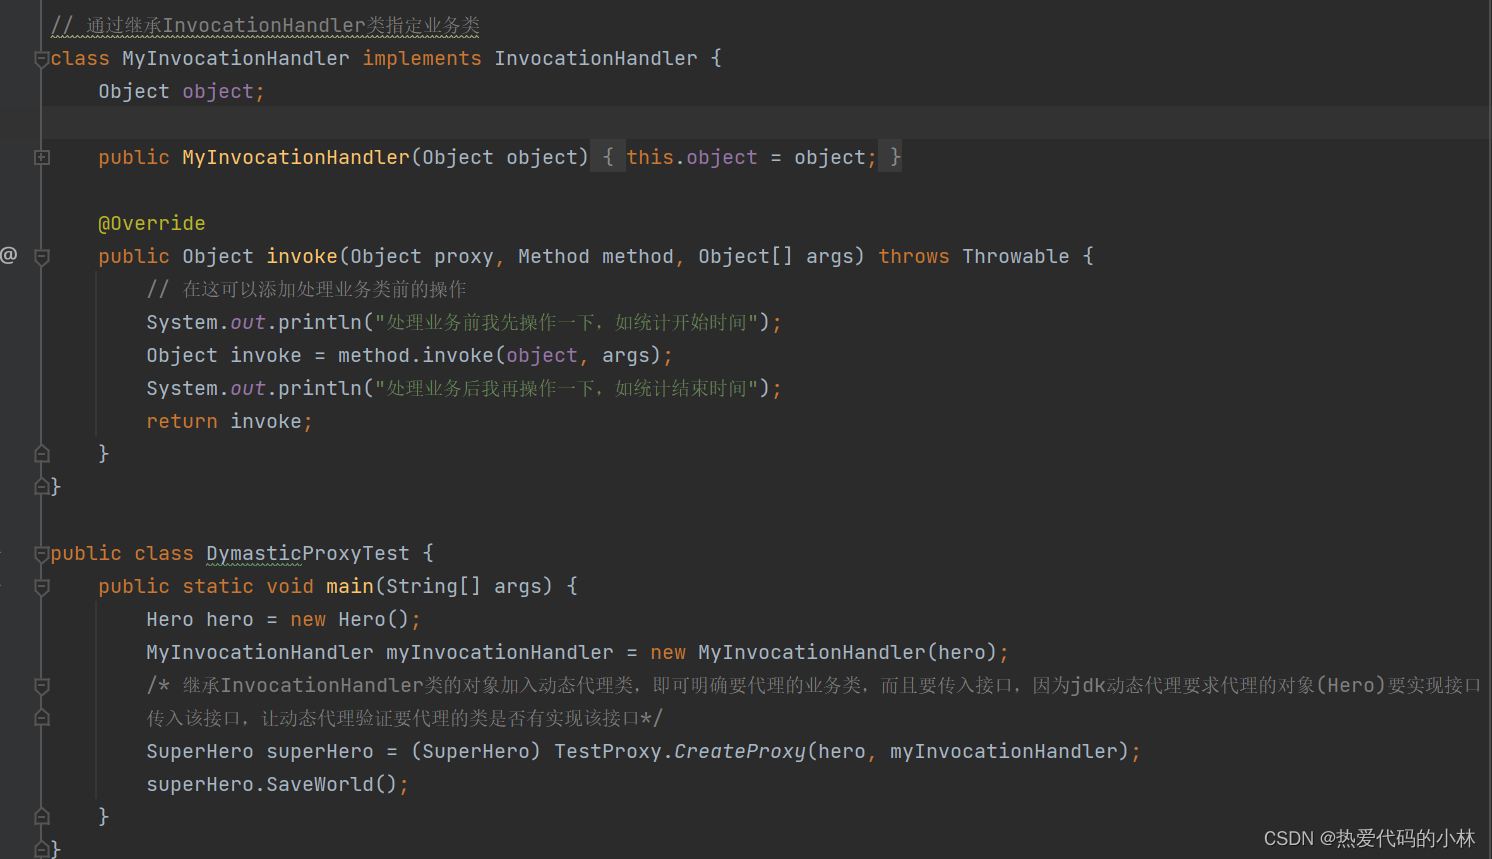Click the "main" method name
Screen dimensions: 1492x859
tap(350, 586)
